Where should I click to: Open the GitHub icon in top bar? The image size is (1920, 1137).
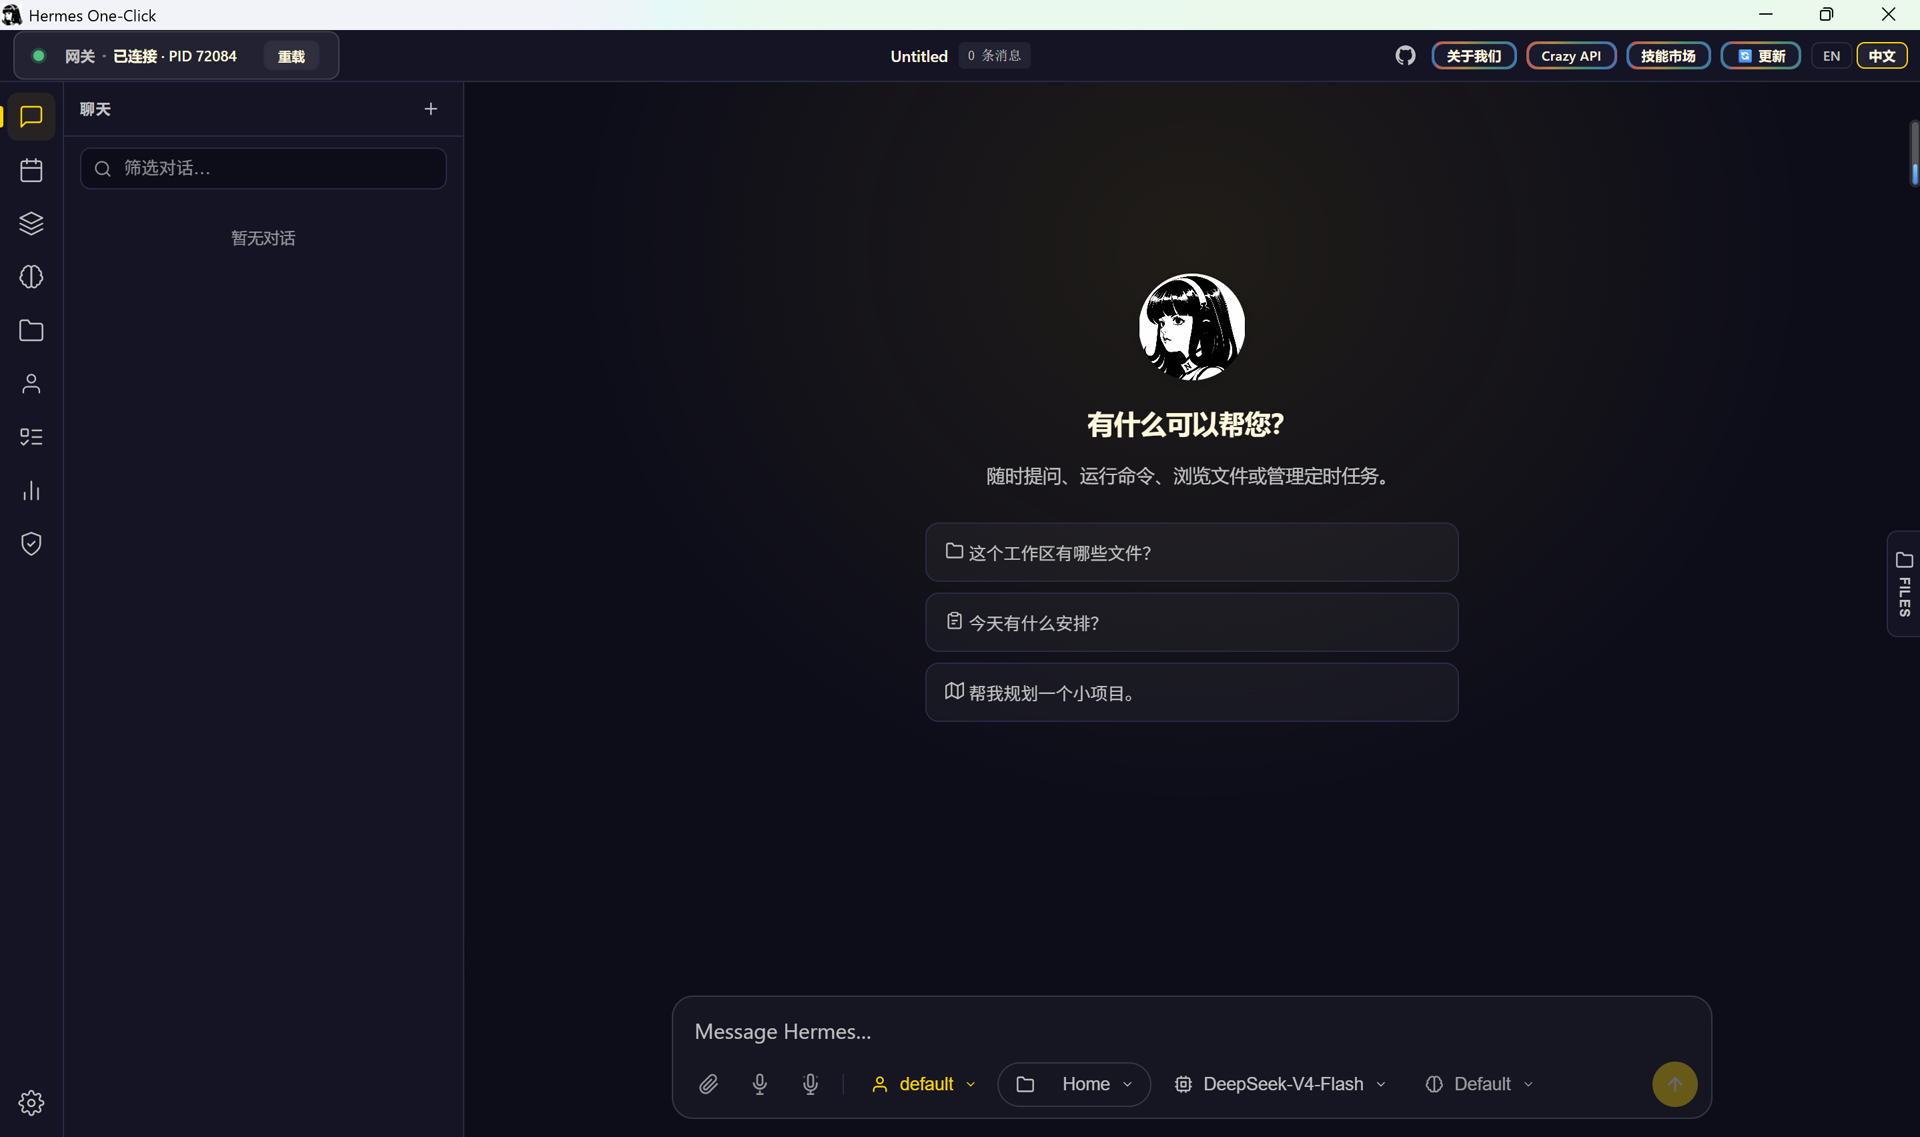click(1405, 56)
